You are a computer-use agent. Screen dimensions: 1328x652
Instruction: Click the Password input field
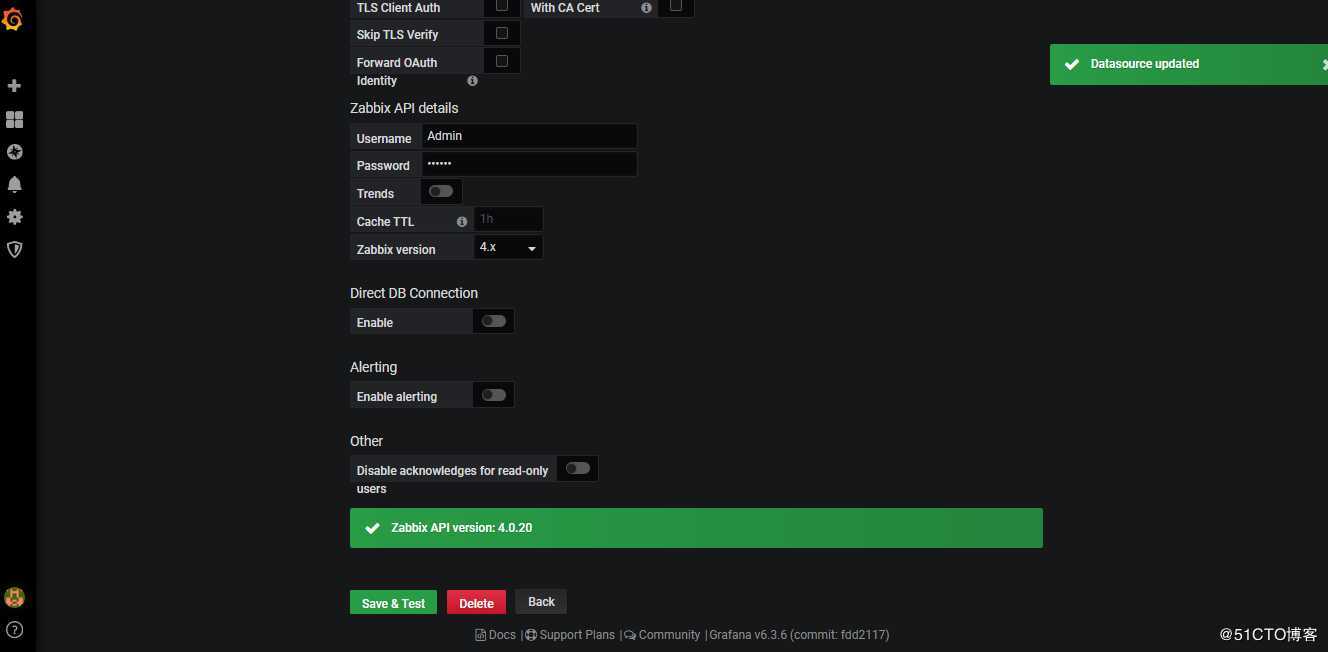click(x=529, y=164)
